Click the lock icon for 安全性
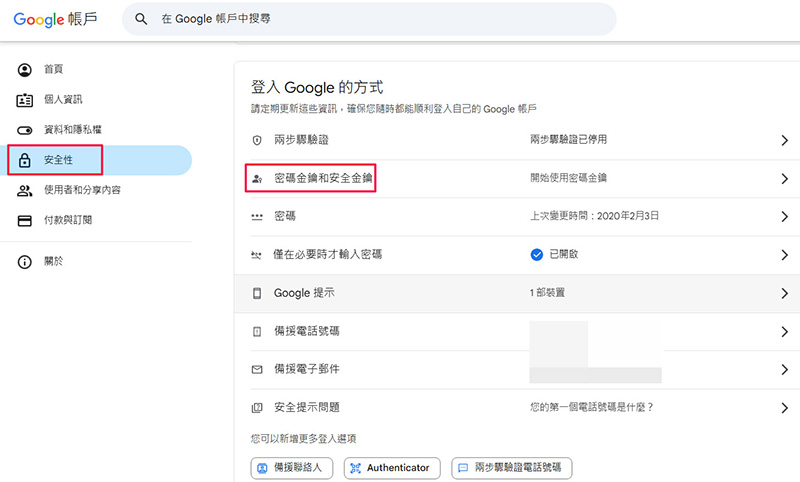Viewport: 800px width, 482px height. pos(25,160)
